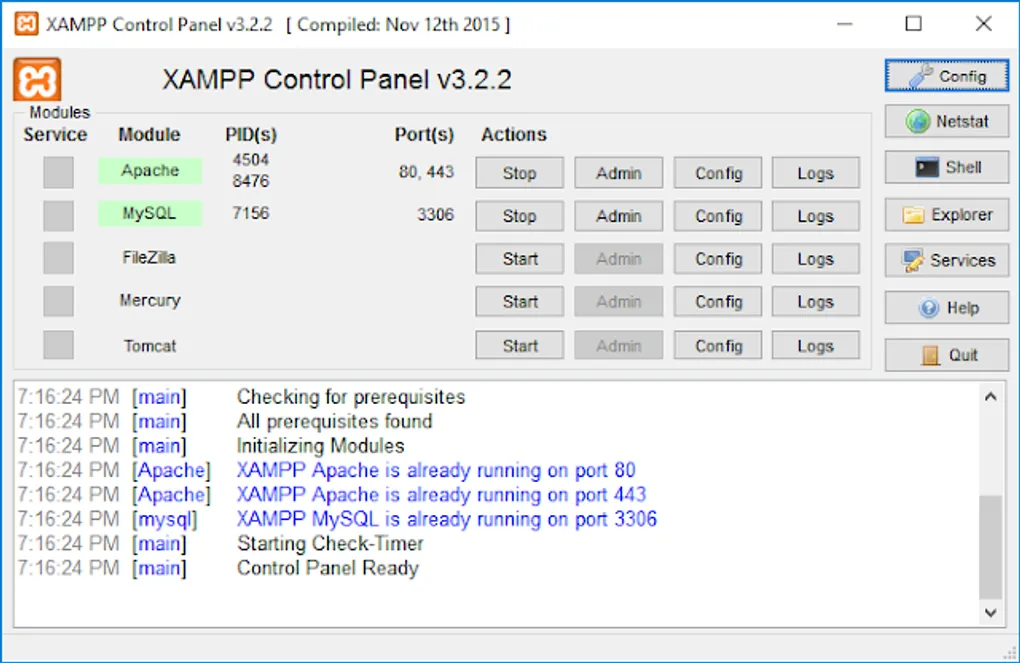The image size is (1020, 663).
Task: Start the Tomcat module
Action: tap(518, 345)
